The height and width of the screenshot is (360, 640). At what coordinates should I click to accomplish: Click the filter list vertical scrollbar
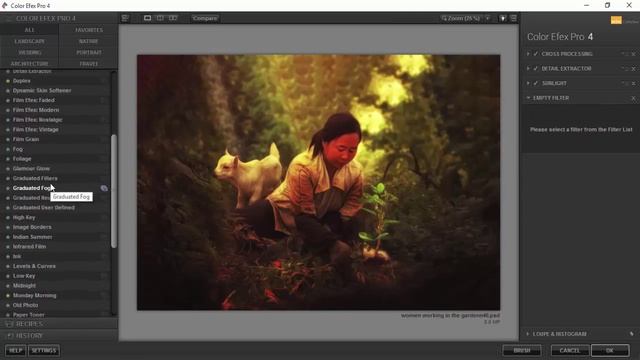click(114, 191)
